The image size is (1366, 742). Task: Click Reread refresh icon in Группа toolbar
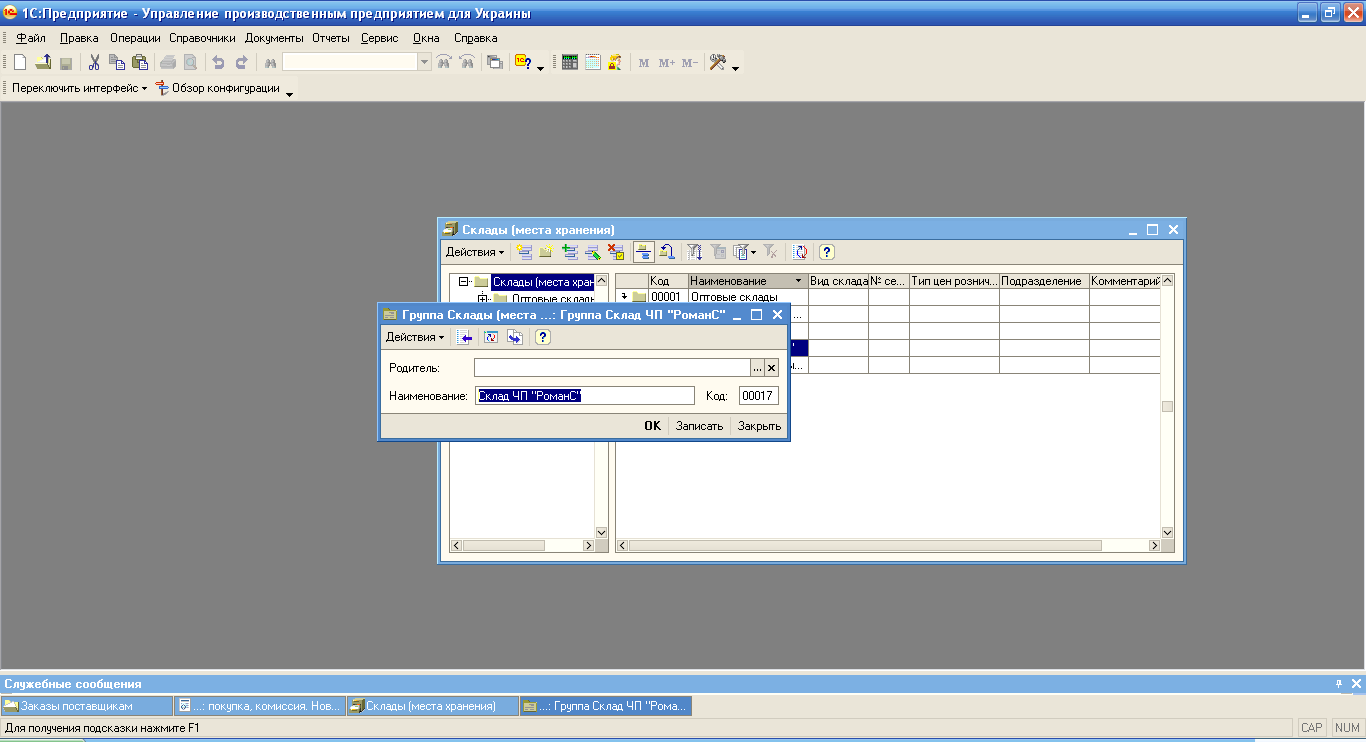click(492, 337)
